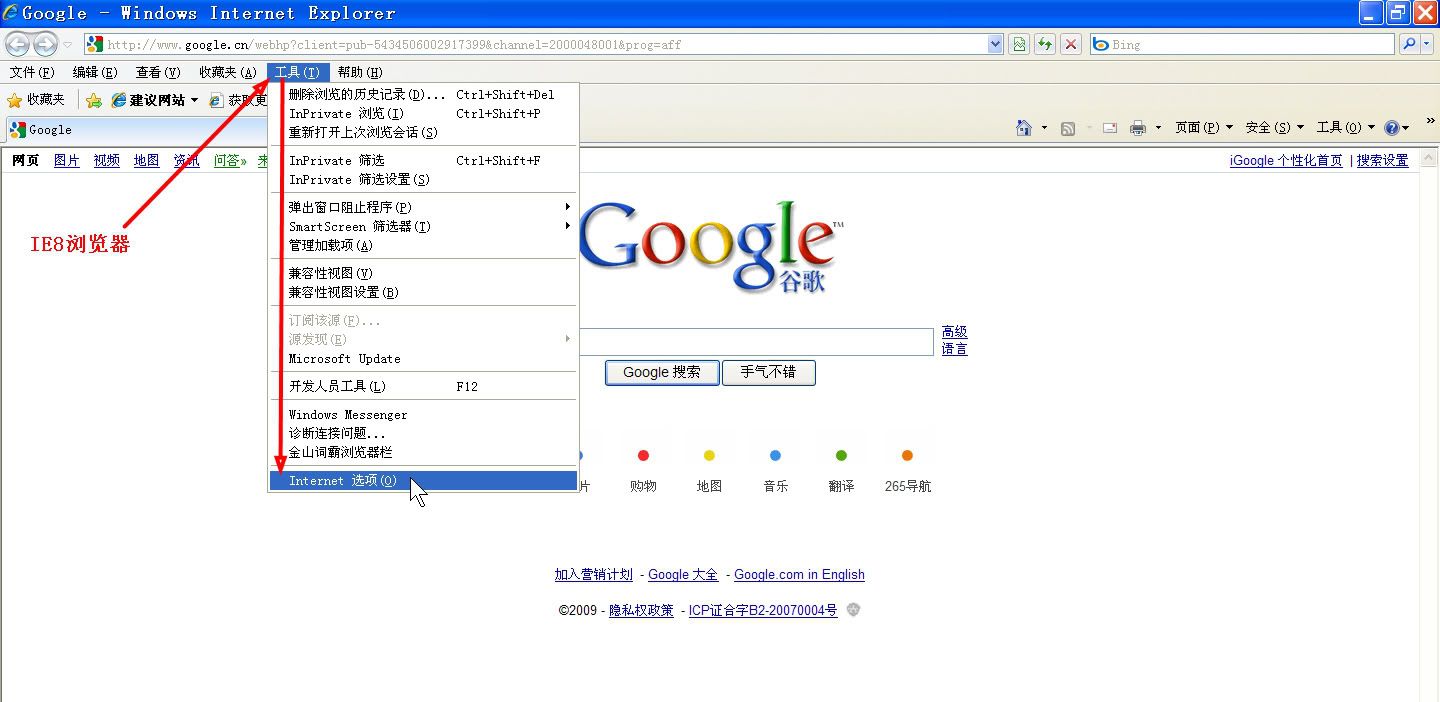Choose 删除浏览的历史记录 from the menu

point(423,95)
